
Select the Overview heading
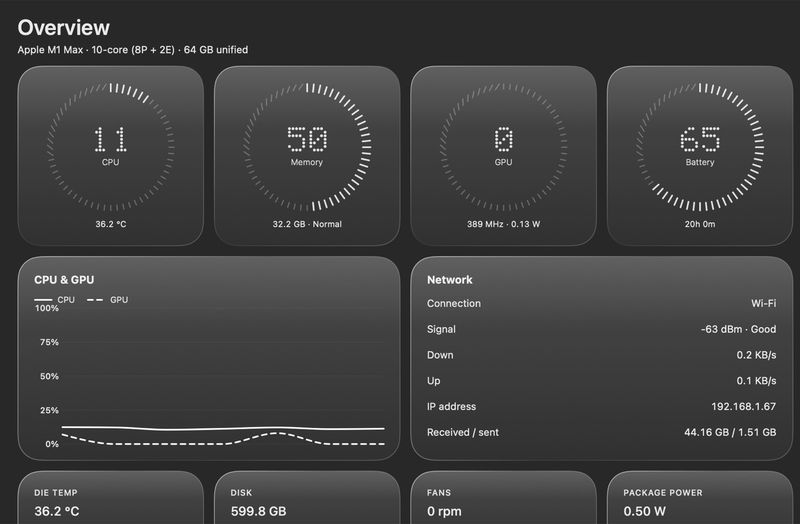tap(63, 28)
